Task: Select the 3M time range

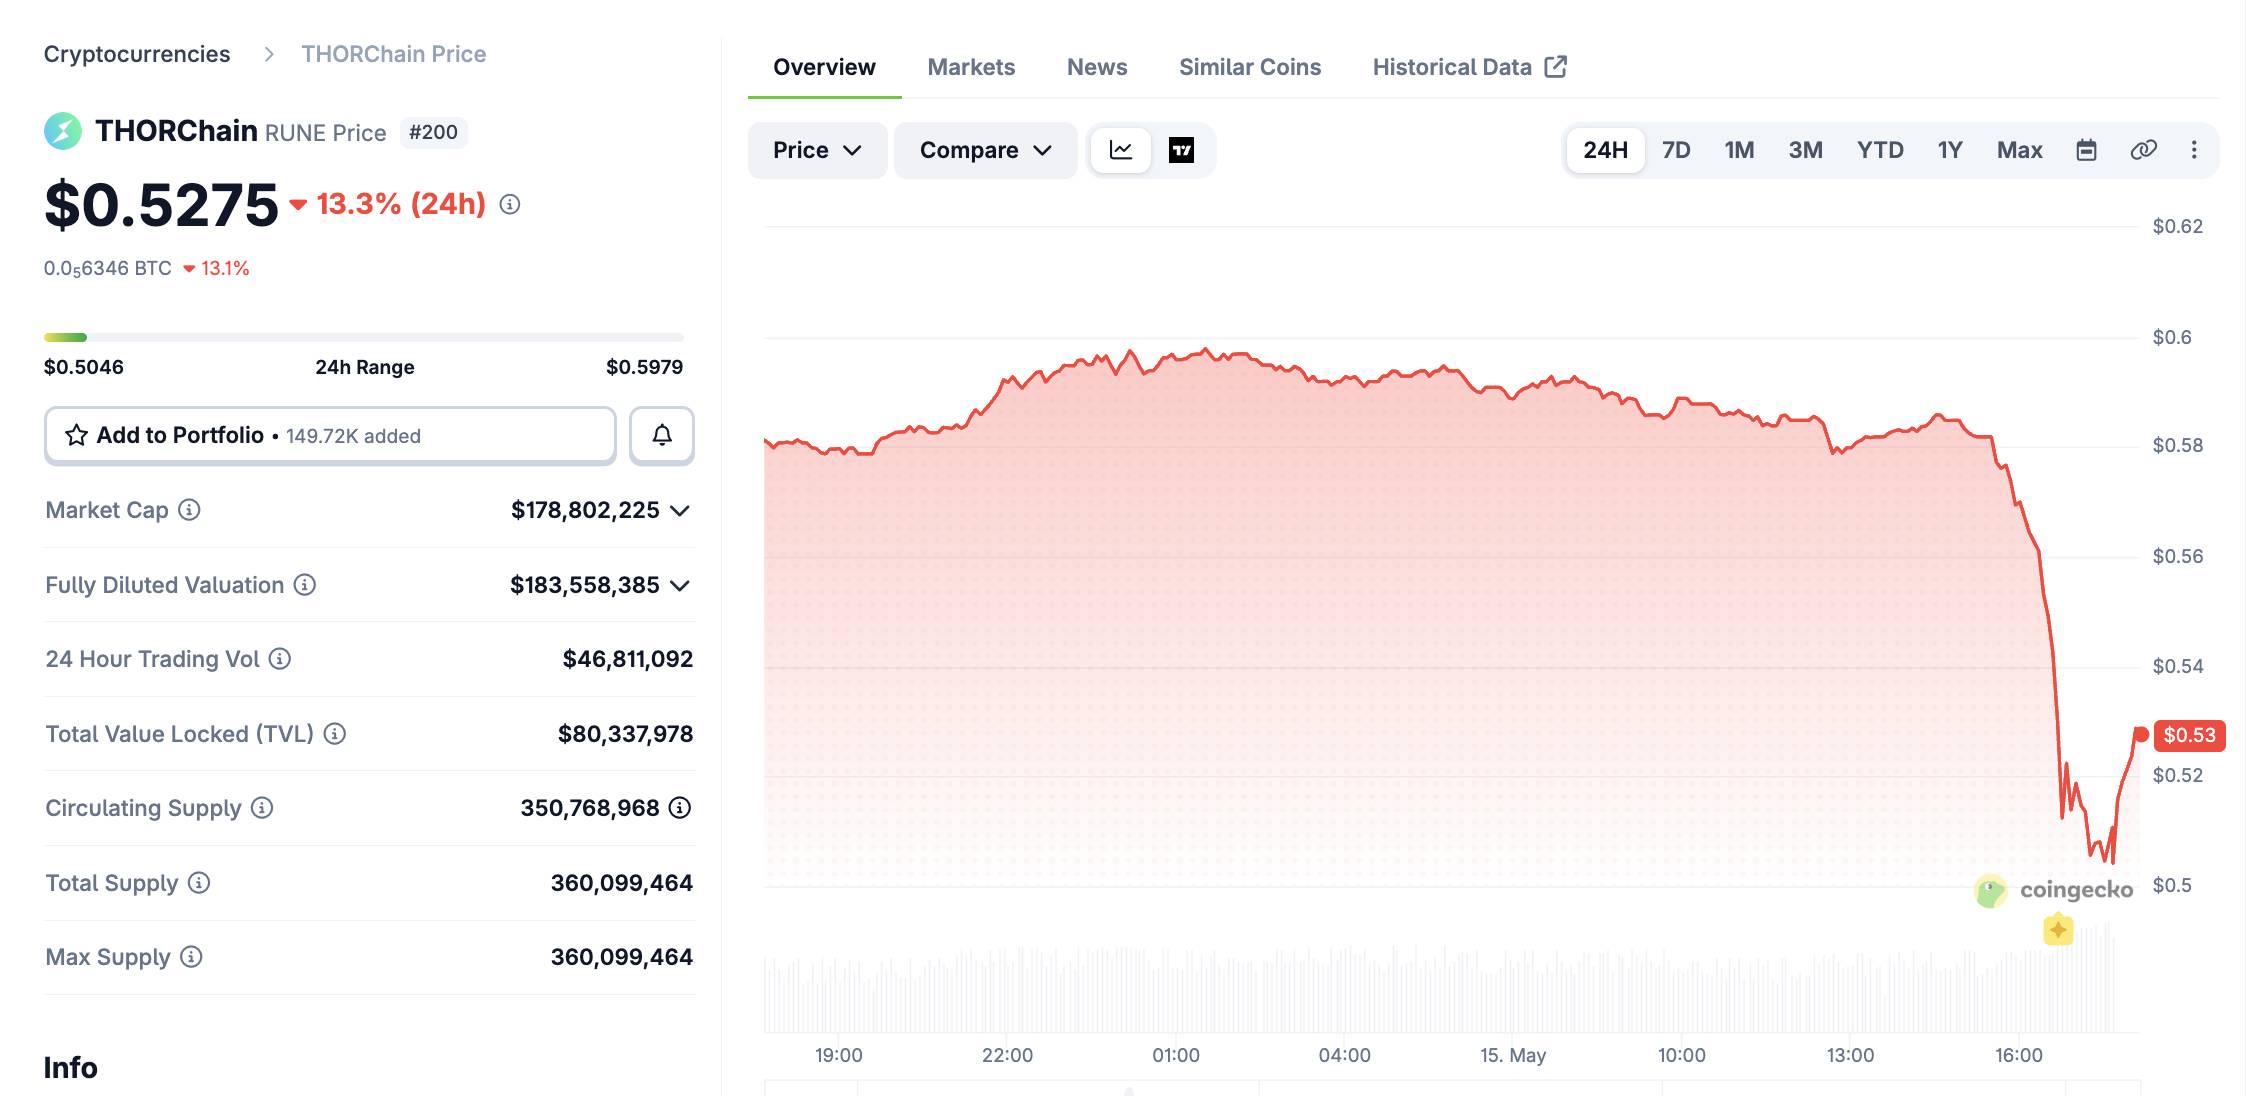Action: pyautogui.click(x=1805, y=150)
